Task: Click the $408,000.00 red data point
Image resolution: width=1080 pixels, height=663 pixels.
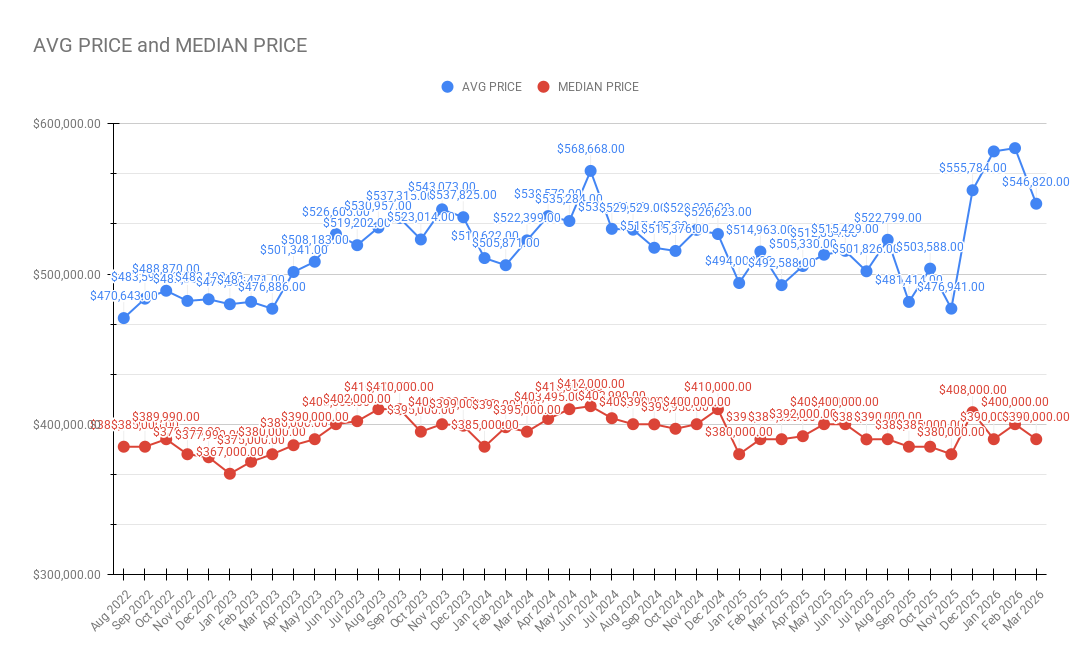Action: click(973, 412)
